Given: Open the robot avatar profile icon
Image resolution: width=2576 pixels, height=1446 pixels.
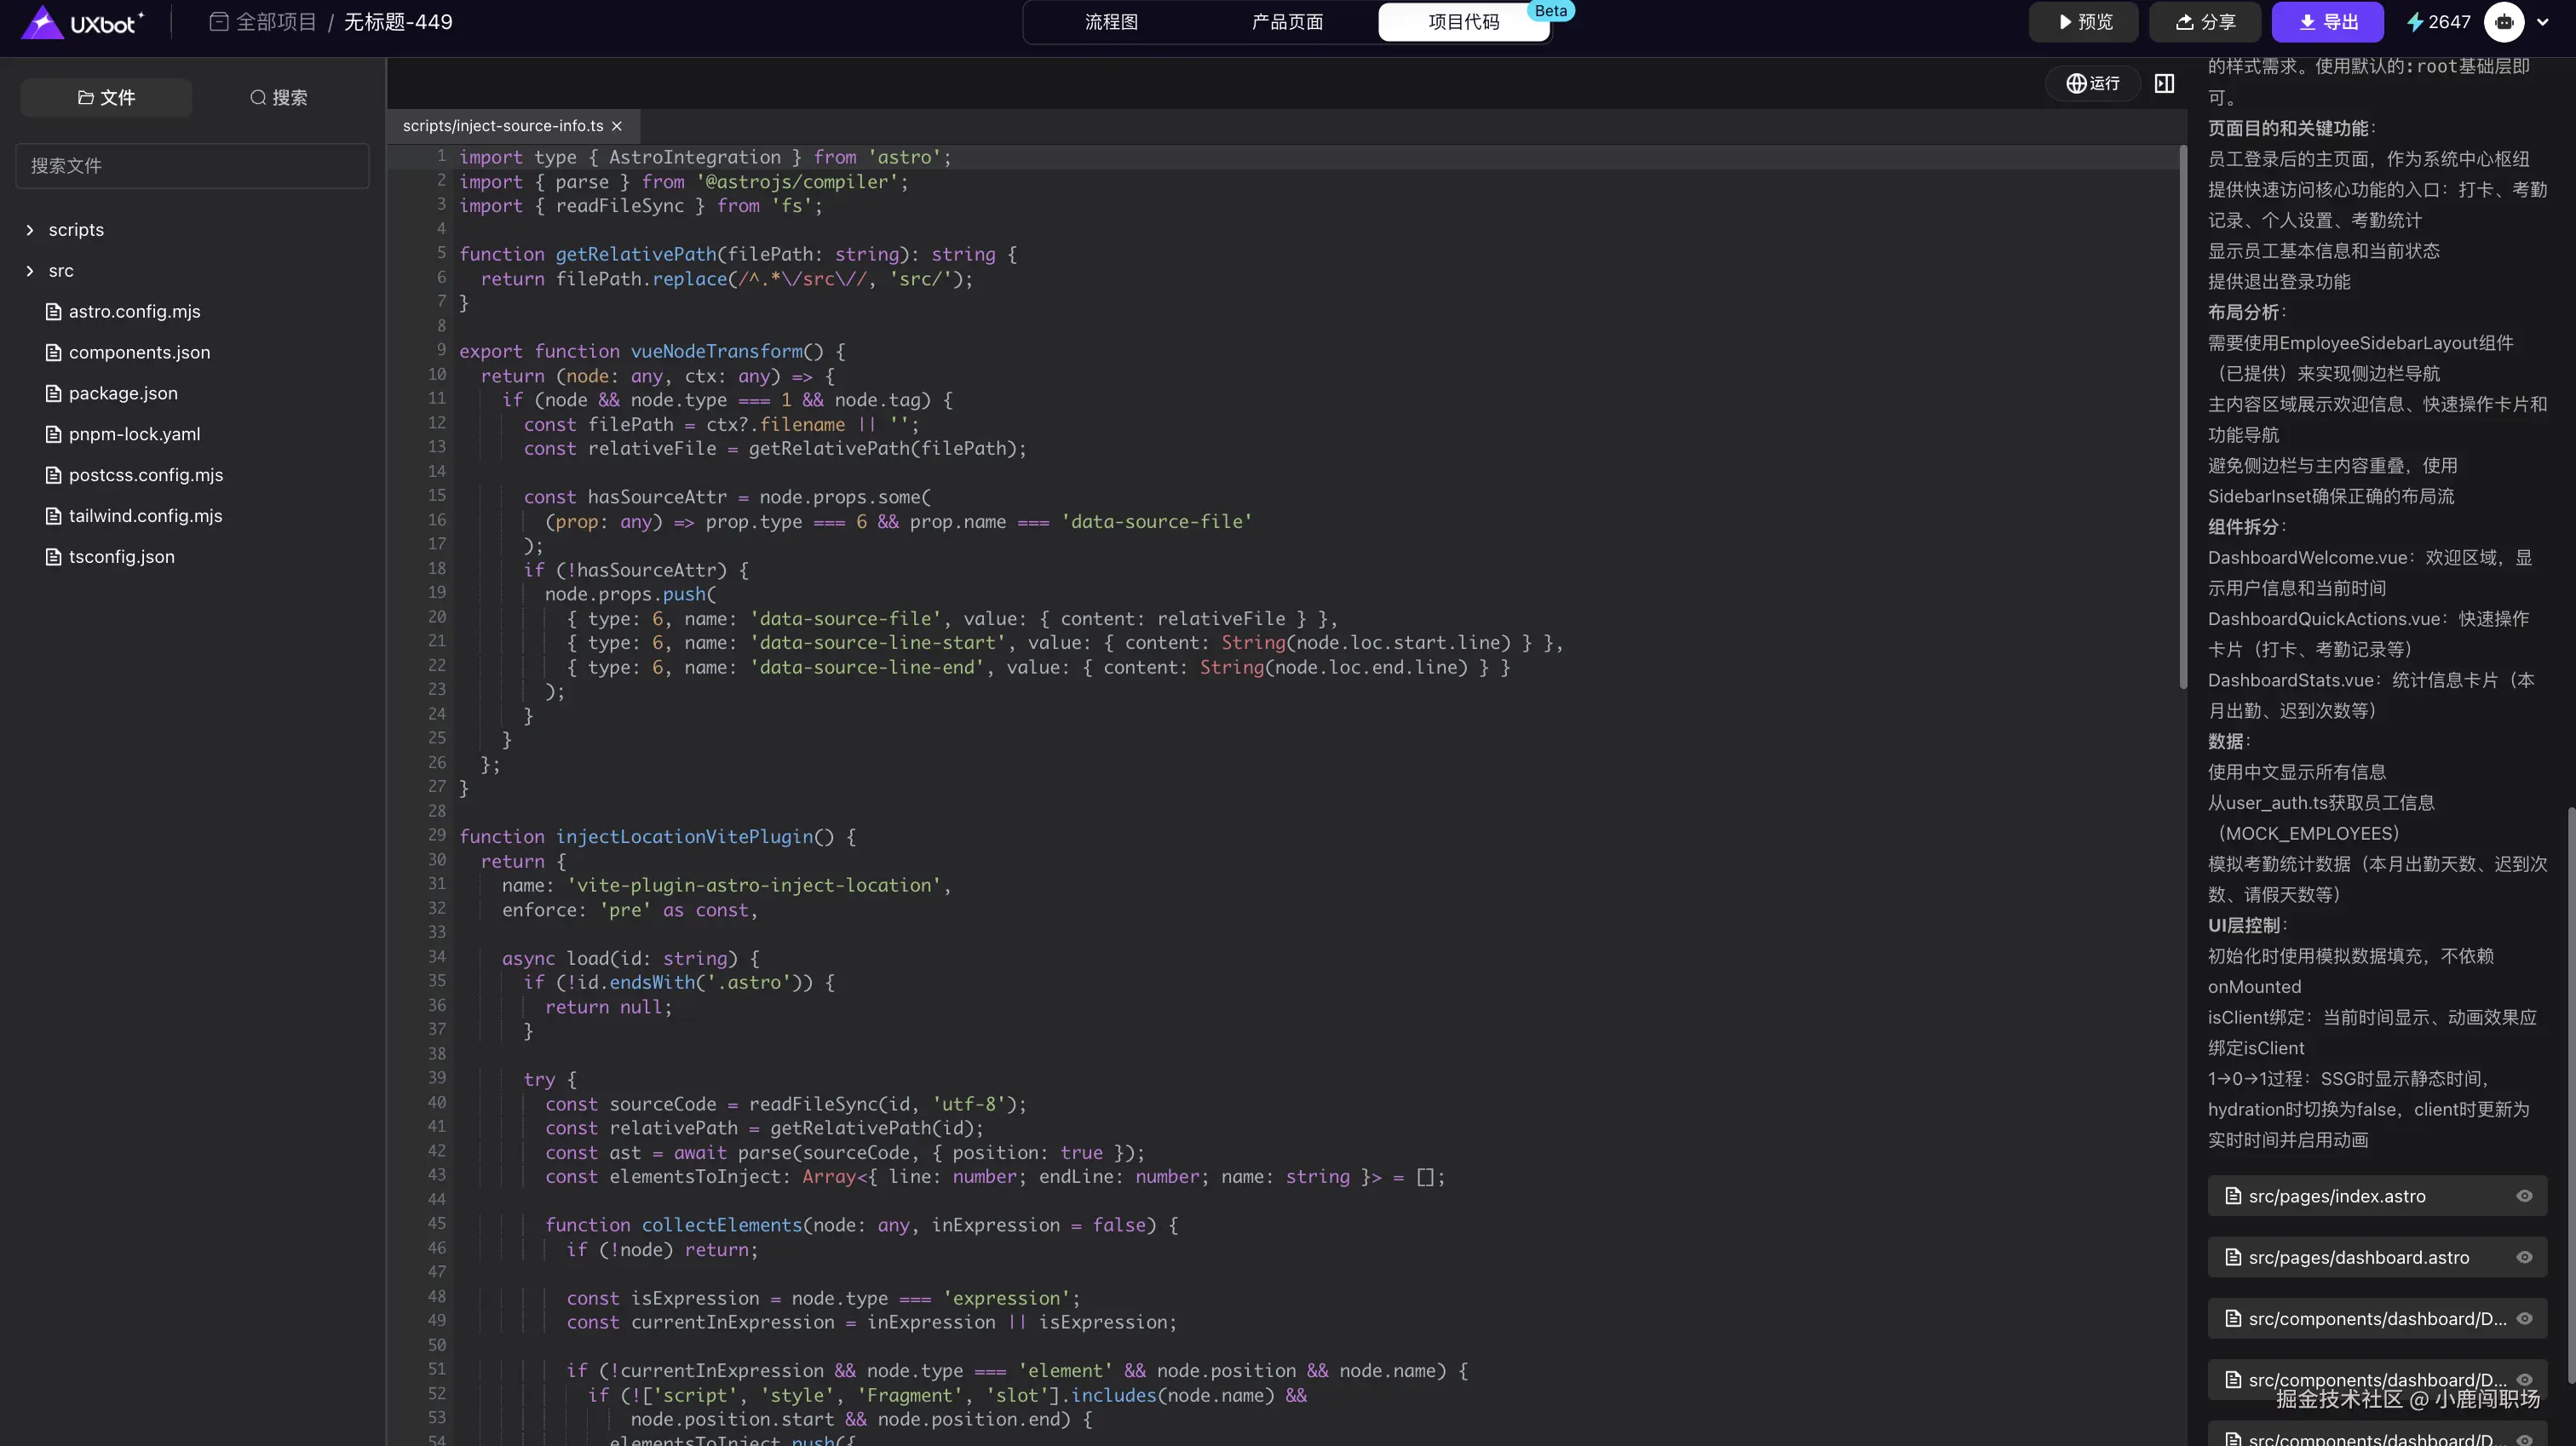Looking at the screenshot, I should (2504, 22).
